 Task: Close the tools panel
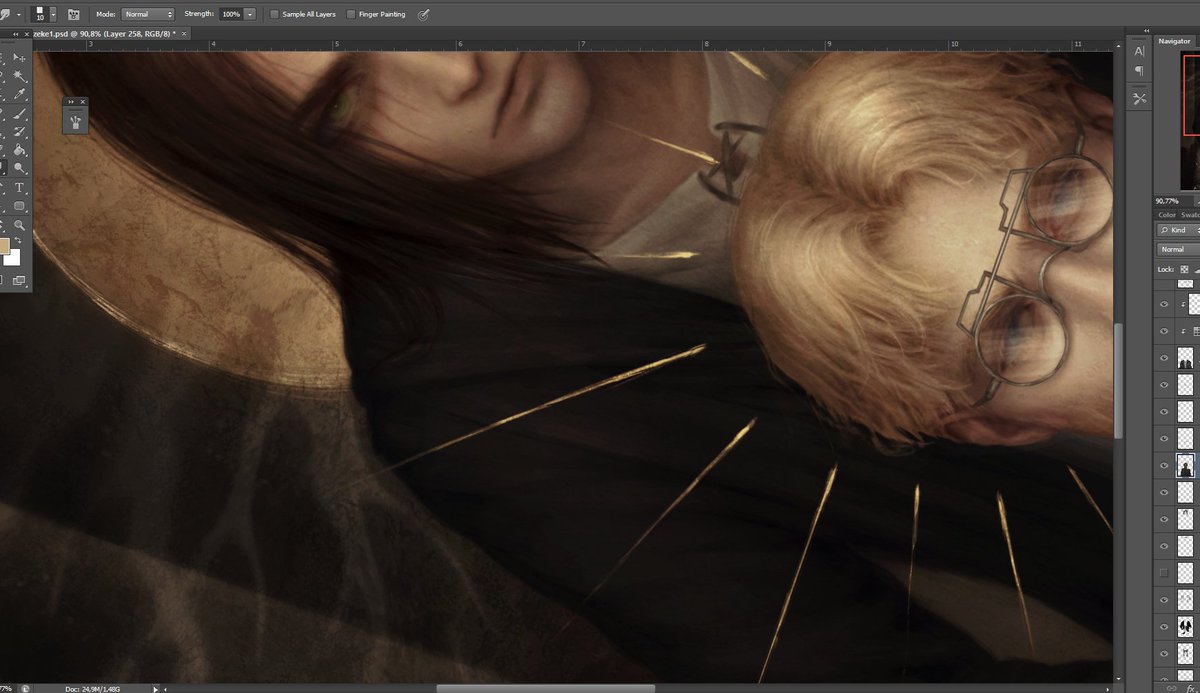click(27, 34)
